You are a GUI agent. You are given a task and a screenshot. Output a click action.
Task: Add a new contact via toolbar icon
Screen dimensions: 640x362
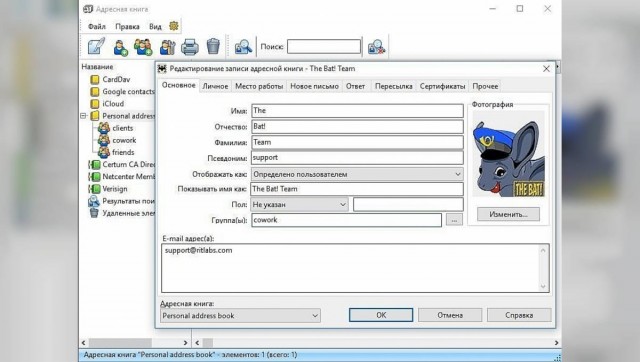pyautogui.click(x=120, y=47)
